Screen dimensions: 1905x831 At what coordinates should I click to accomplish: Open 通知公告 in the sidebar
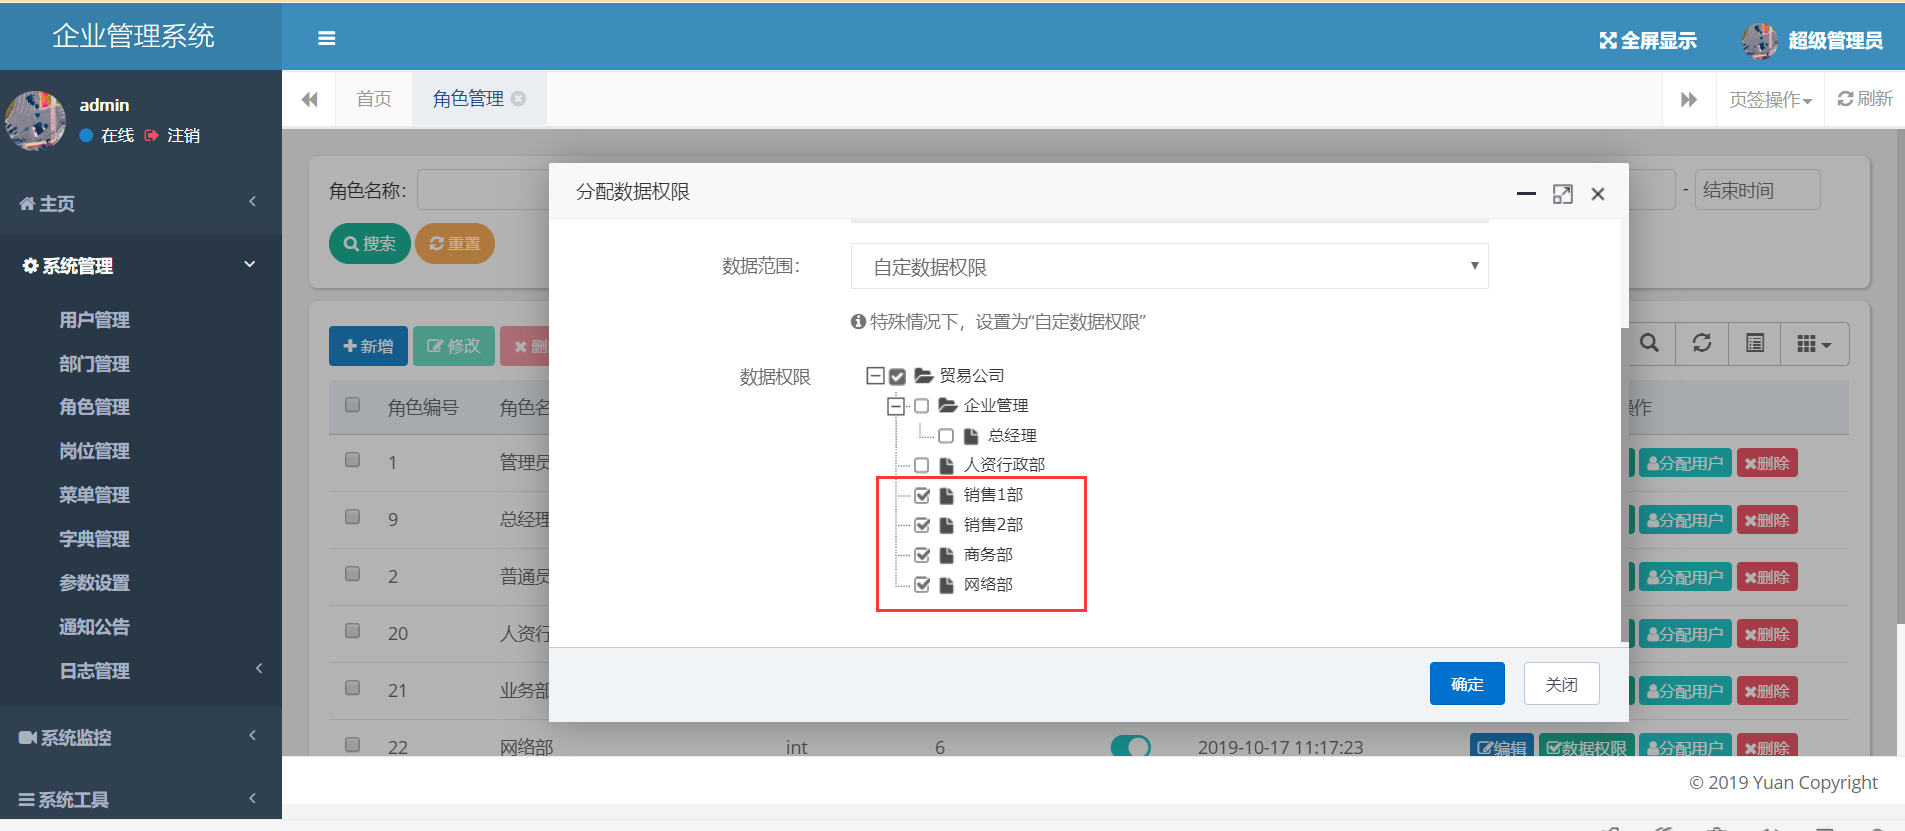click(x=94, y=627)
